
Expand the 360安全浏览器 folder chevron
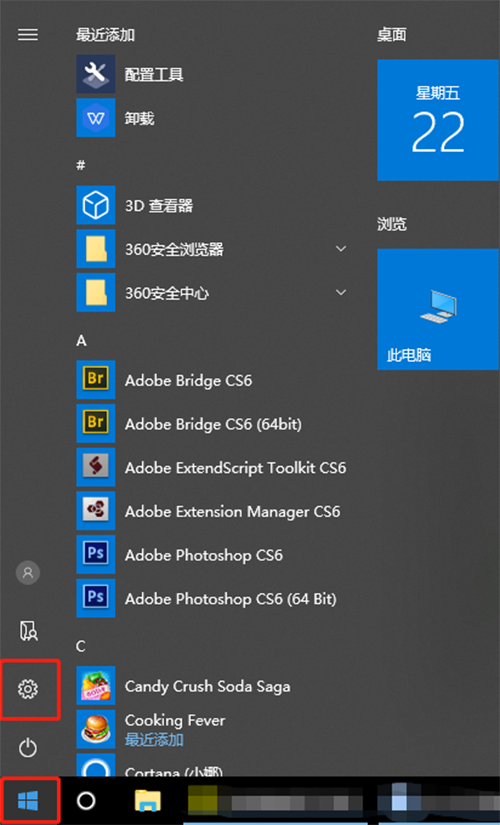point(341,248)
